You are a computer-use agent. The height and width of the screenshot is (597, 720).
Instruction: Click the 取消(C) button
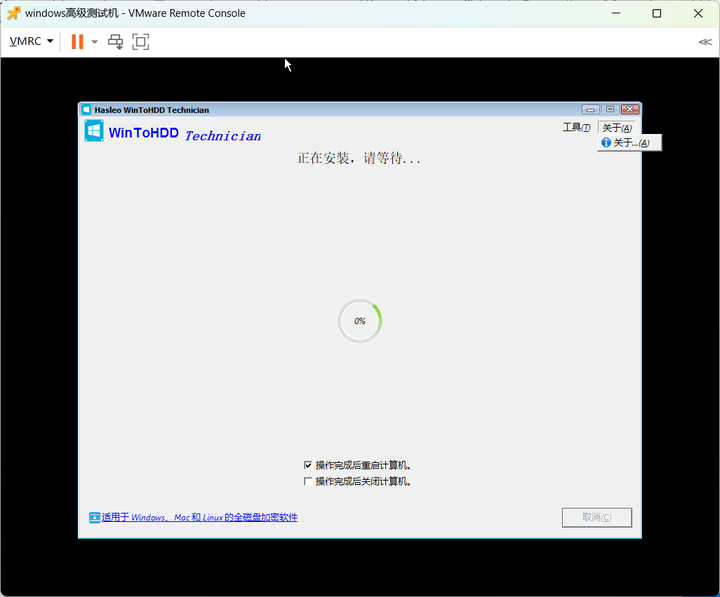pyautogui.click(x=596, y=518)
